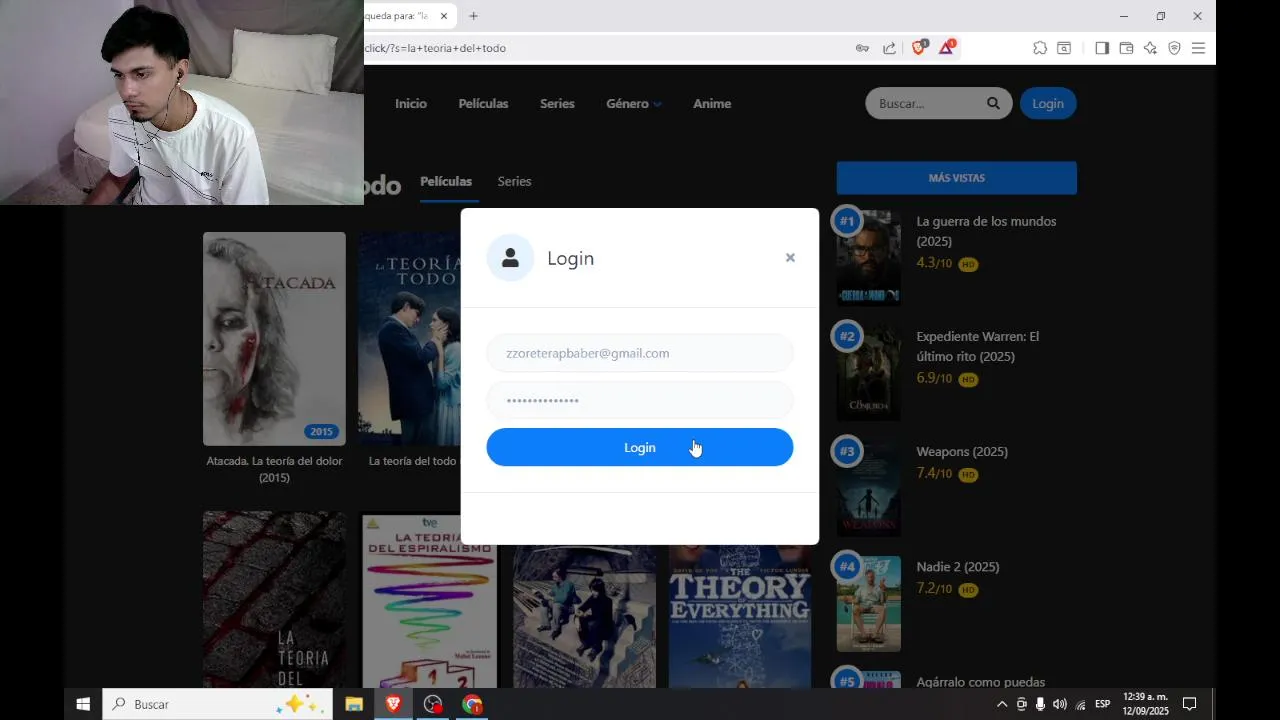Open the Brave Wallet icon
This screenshot has width=1280, height=720.
click(1126, 48)
